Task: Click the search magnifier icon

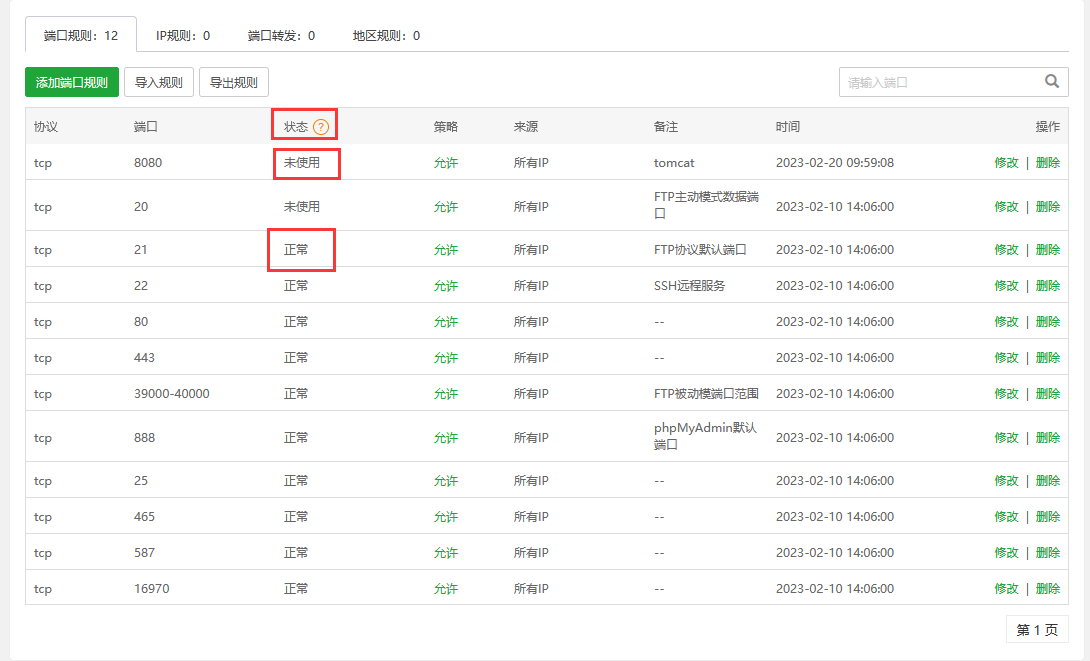Action: (x=1051, y=82)
